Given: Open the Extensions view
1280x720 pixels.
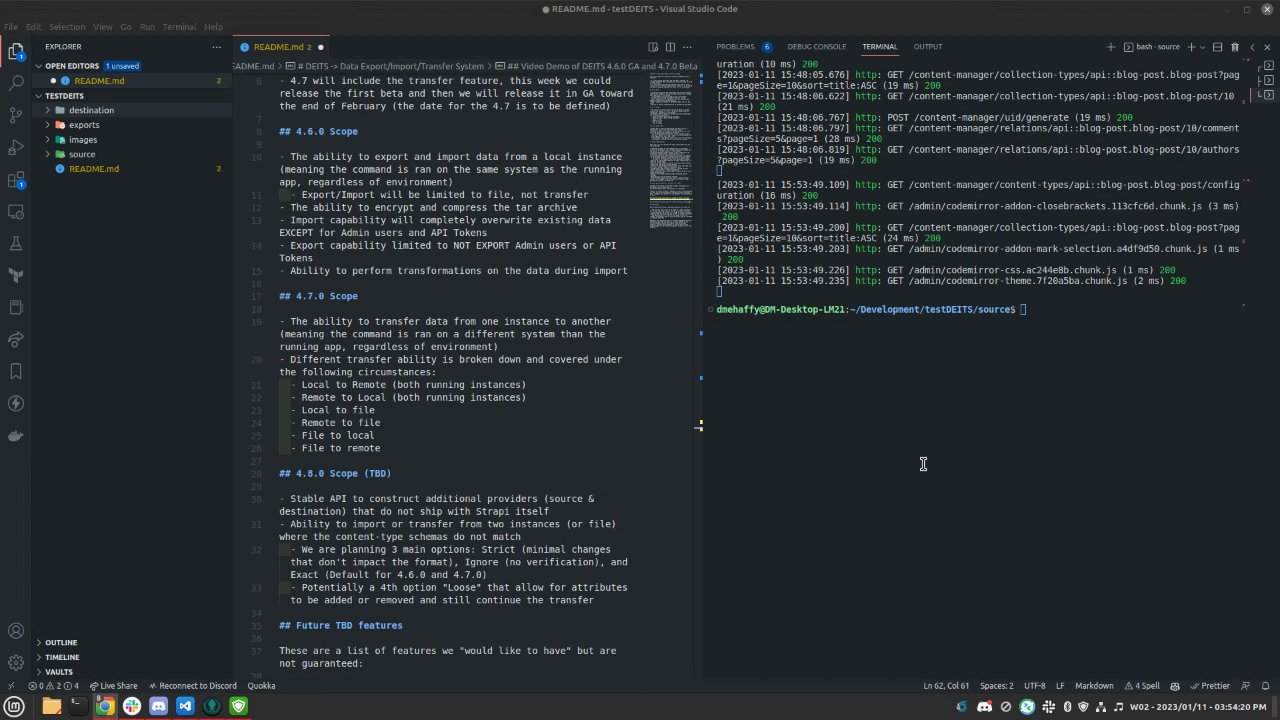Looking at the screenshot, I should click(x=16, y=179).
